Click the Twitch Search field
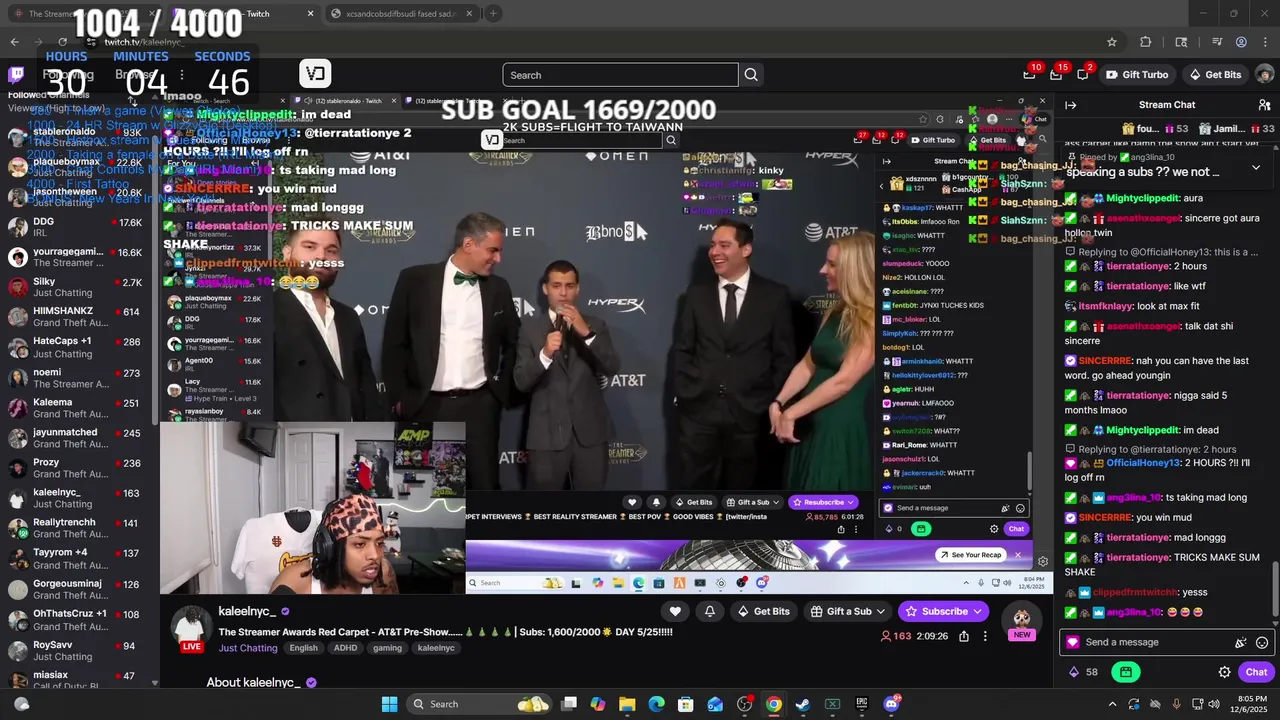Viewport: 1280px width, 720px height. point(620,75)
